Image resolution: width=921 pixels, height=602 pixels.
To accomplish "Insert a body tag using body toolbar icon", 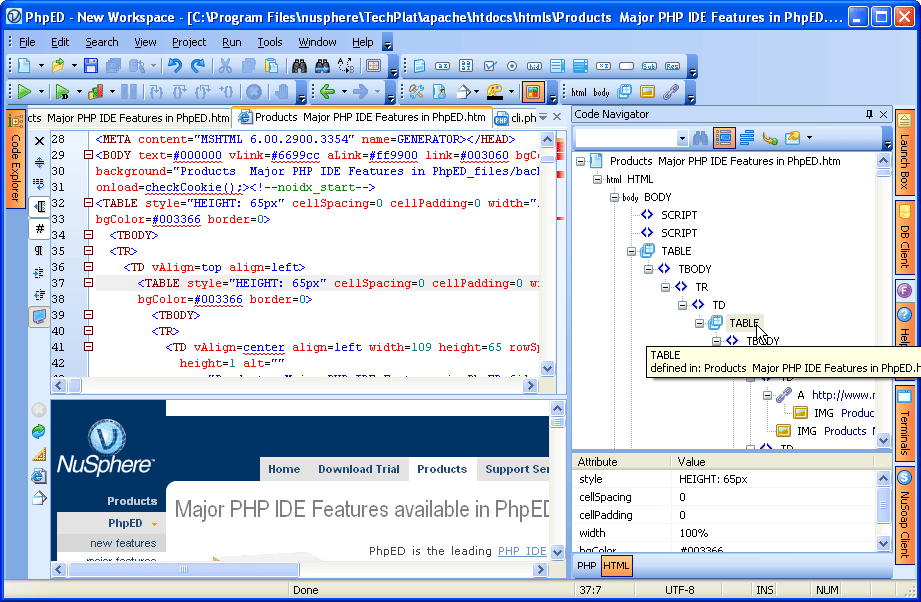I will click(601, 92).
